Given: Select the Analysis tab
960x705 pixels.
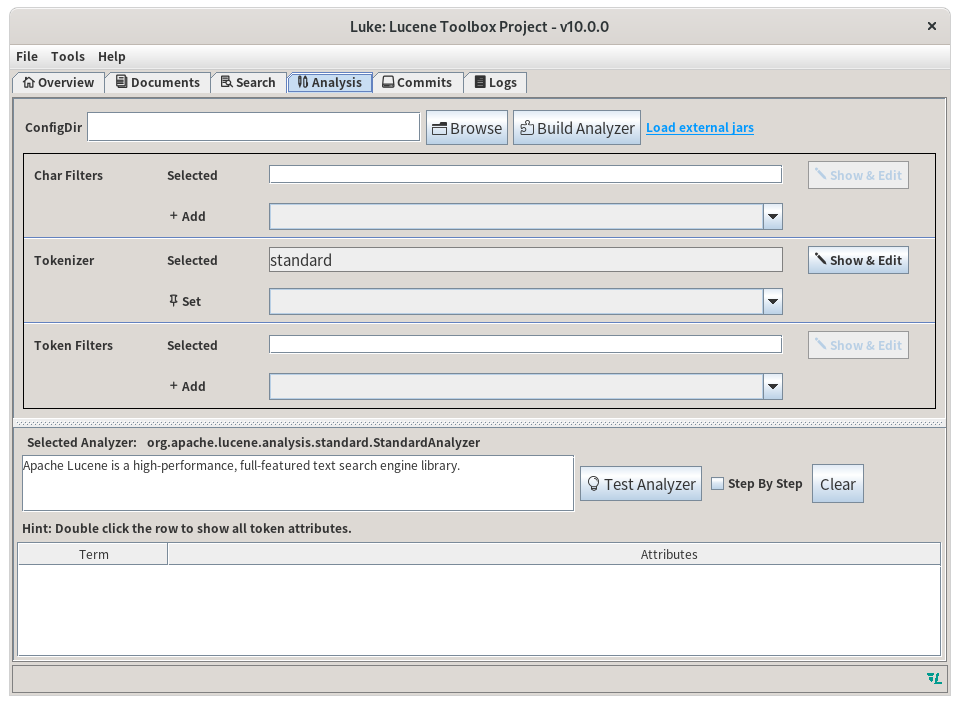Looking at the screenshot, I should tap(330, 83).
